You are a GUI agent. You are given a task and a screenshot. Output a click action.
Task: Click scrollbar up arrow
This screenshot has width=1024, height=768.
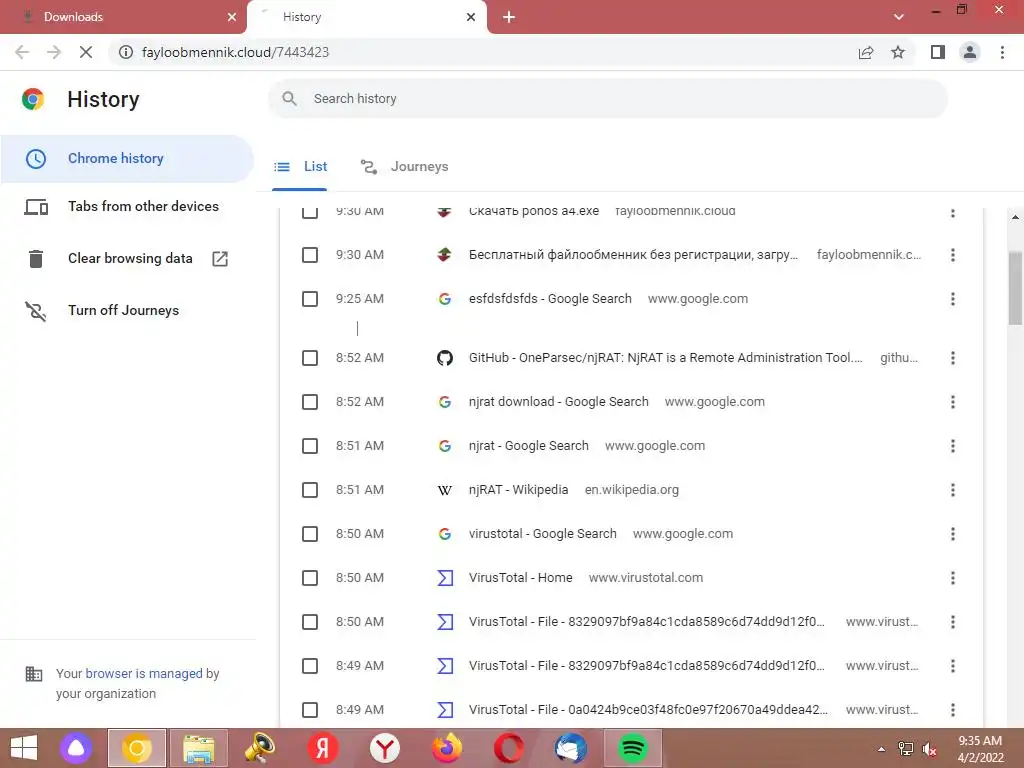[x=1015, y=217]
